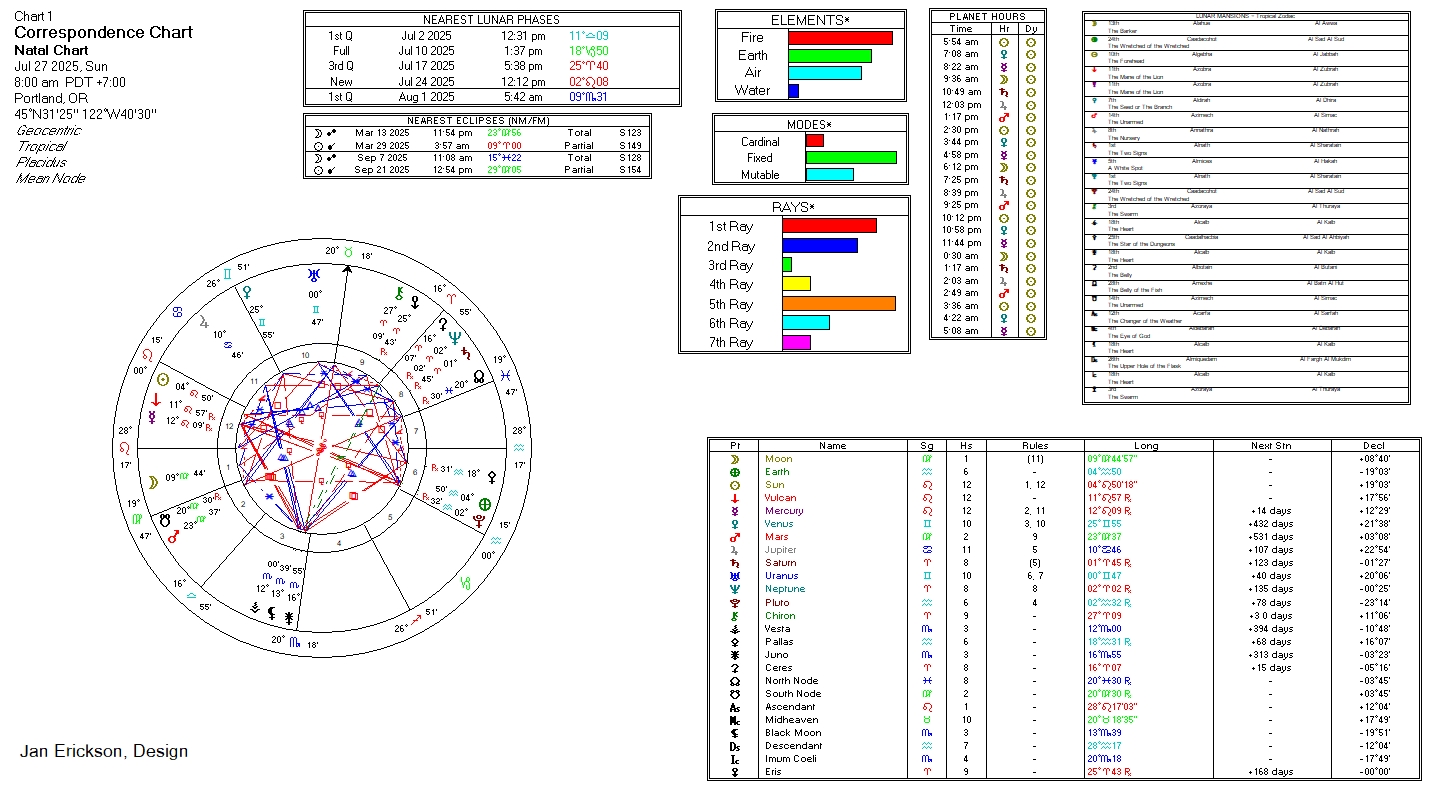Click the Pluto glyph in the chart wheel
1437x789 pixels.
point(481,522)
